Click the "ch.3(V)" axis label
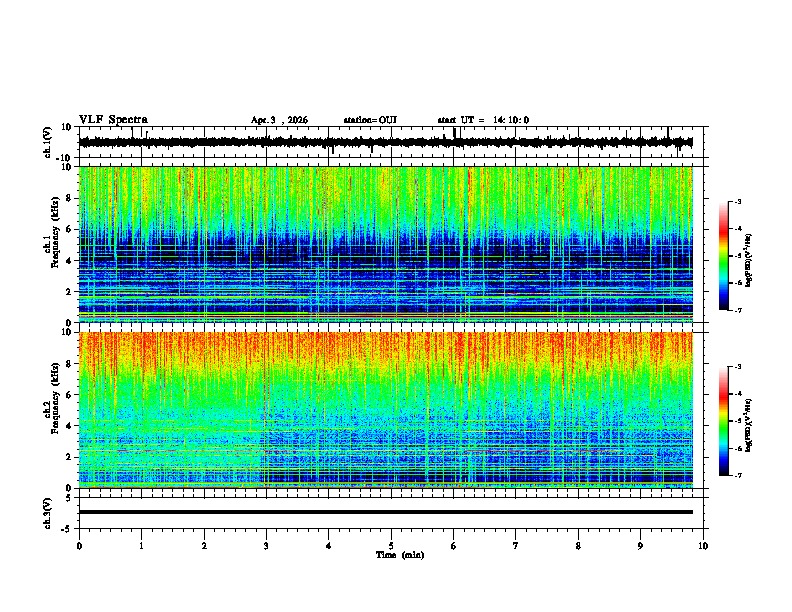This screenshot has height=612, width=792. 48,513
